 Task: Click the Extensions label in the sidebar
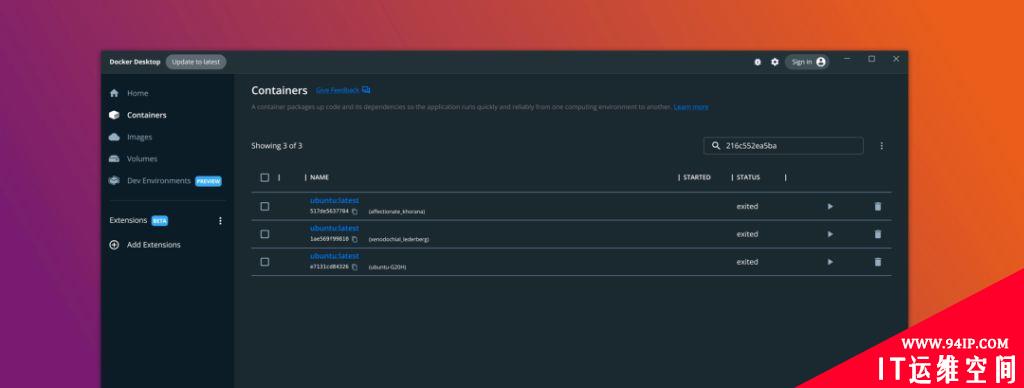pyautogui.click(x=129, y=221)
